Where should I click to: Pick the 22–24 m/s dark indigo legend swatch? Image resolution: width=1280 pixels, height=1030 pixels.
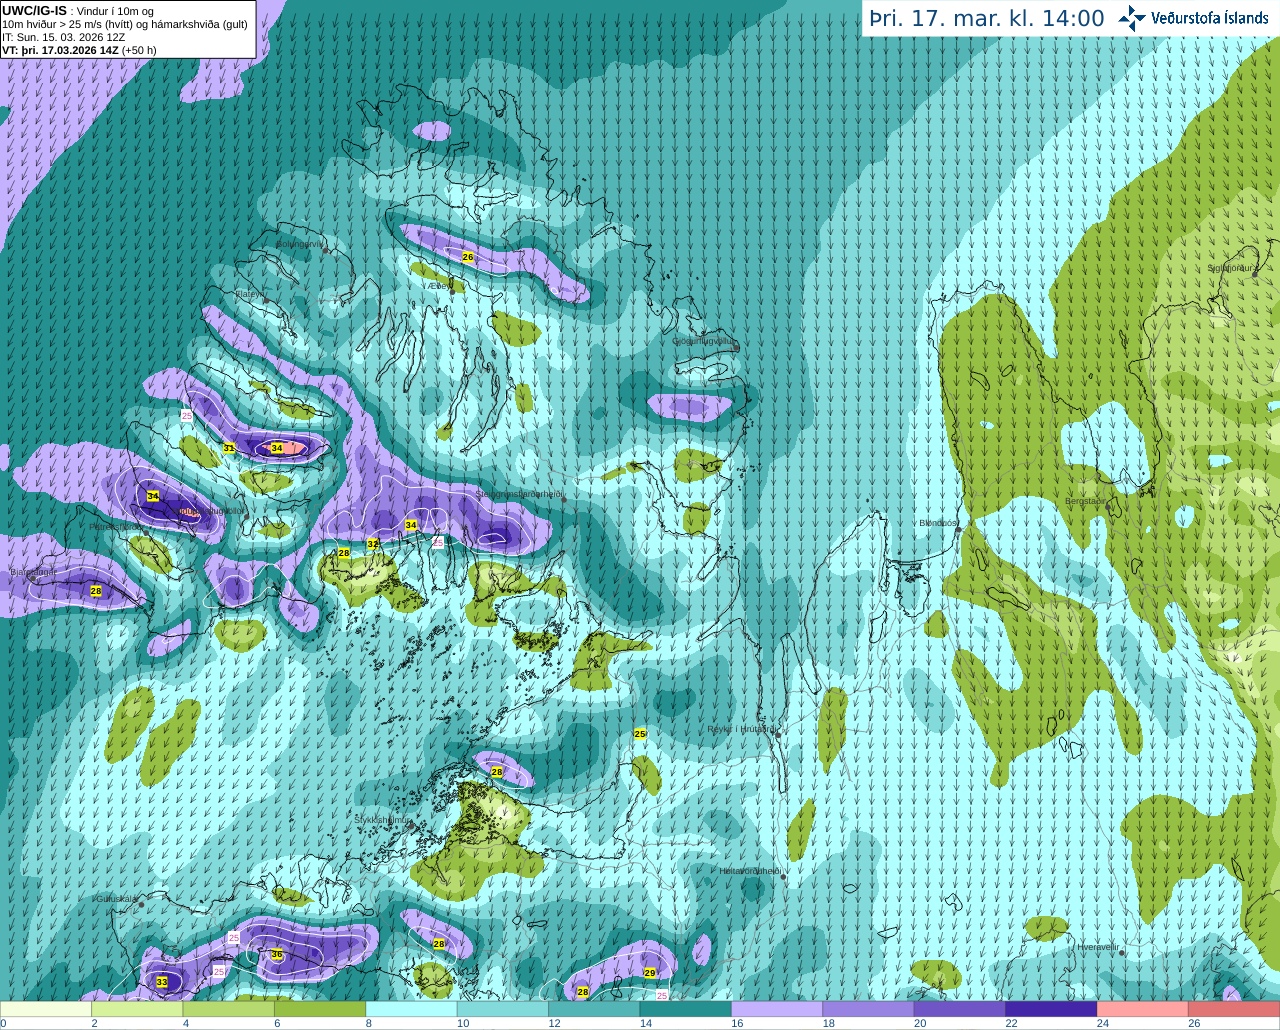(x=1051, y=1009)
